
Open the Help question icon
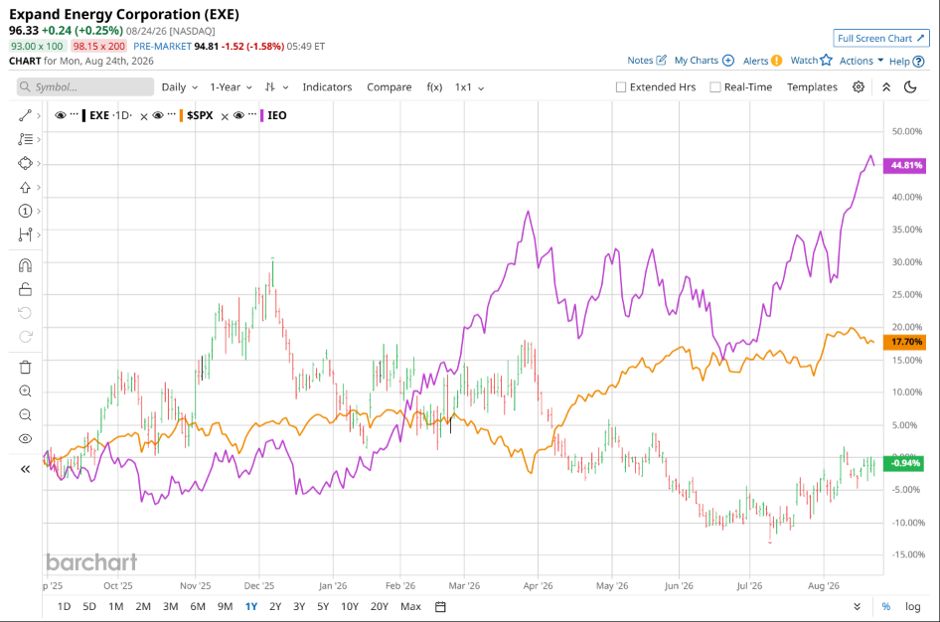(x=918, y=61)
